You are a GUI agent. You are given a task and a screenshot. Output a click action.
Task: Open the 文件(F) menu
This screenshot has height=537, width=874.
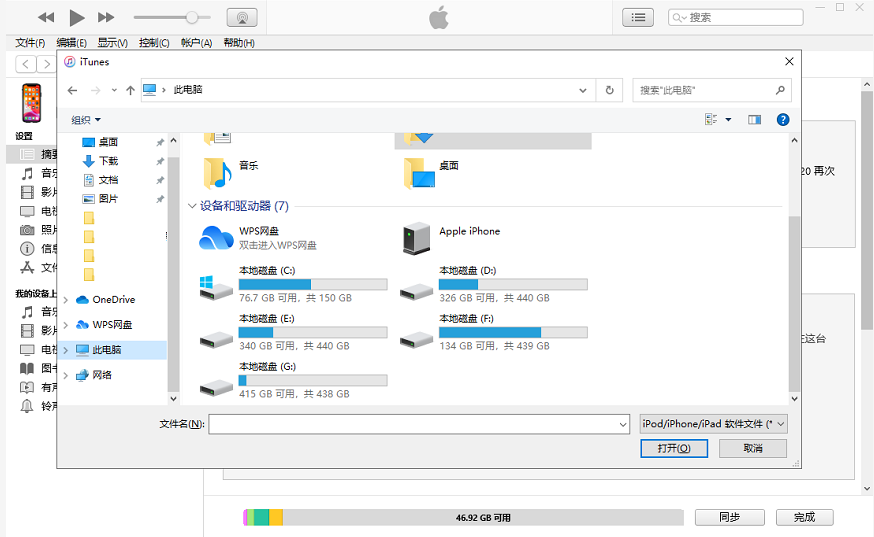30,43
